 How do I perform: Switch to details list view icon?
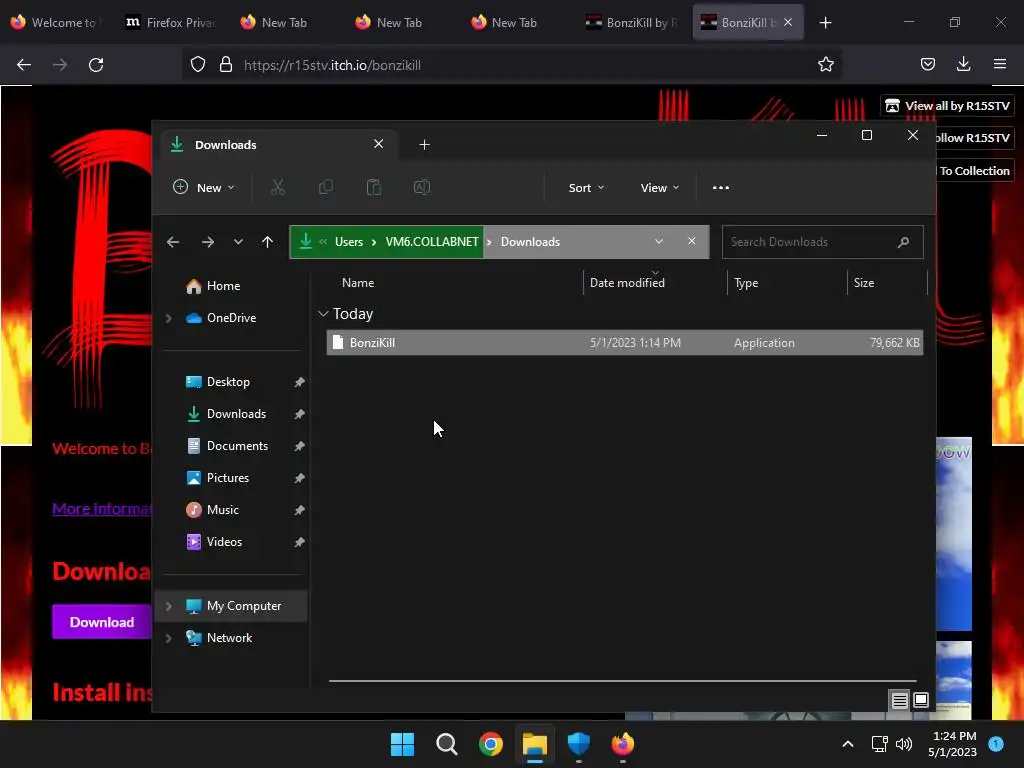[x=899, y=701]
